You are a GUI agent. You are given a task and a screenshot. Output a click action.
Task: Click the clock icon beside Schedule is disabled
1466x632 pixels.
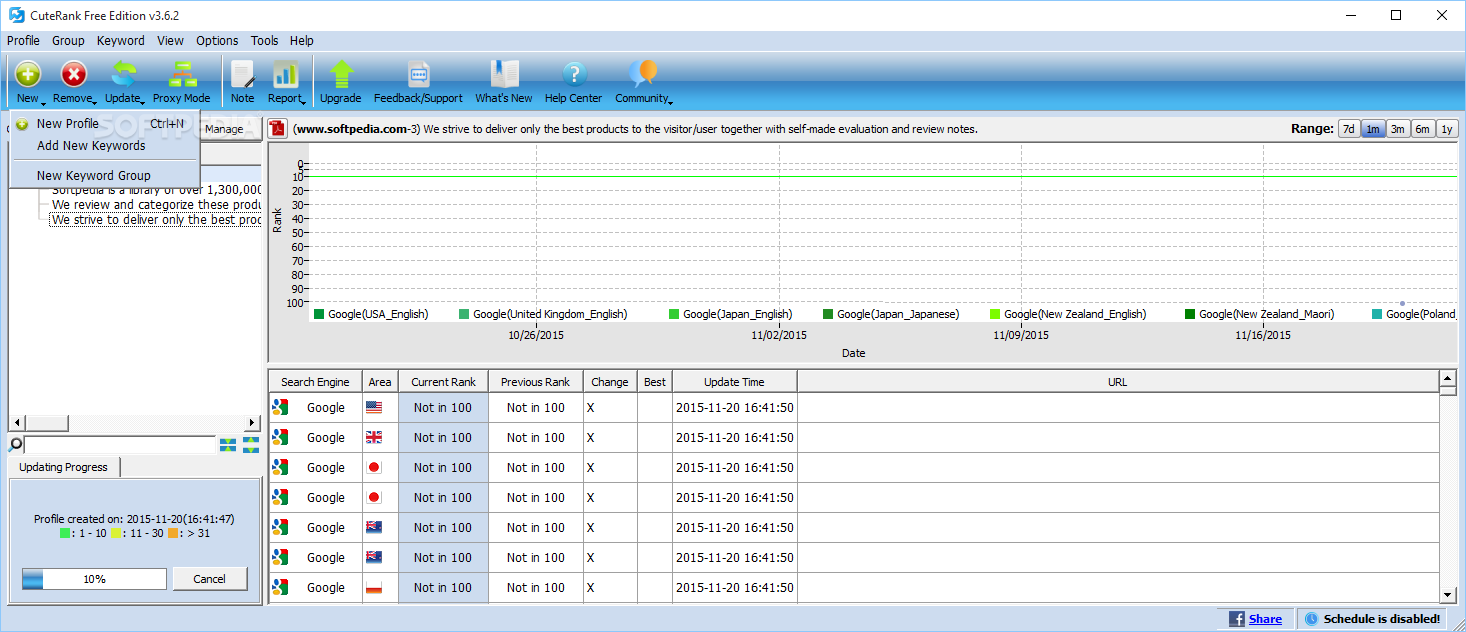pos(1312,619)
